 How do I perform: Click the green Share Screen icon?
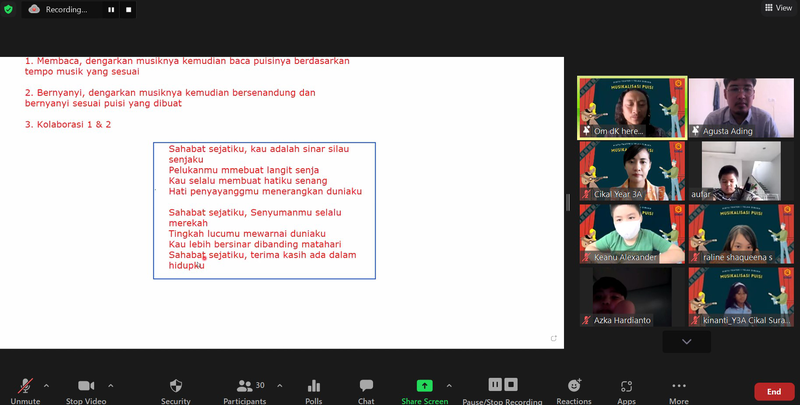point(424,386)
